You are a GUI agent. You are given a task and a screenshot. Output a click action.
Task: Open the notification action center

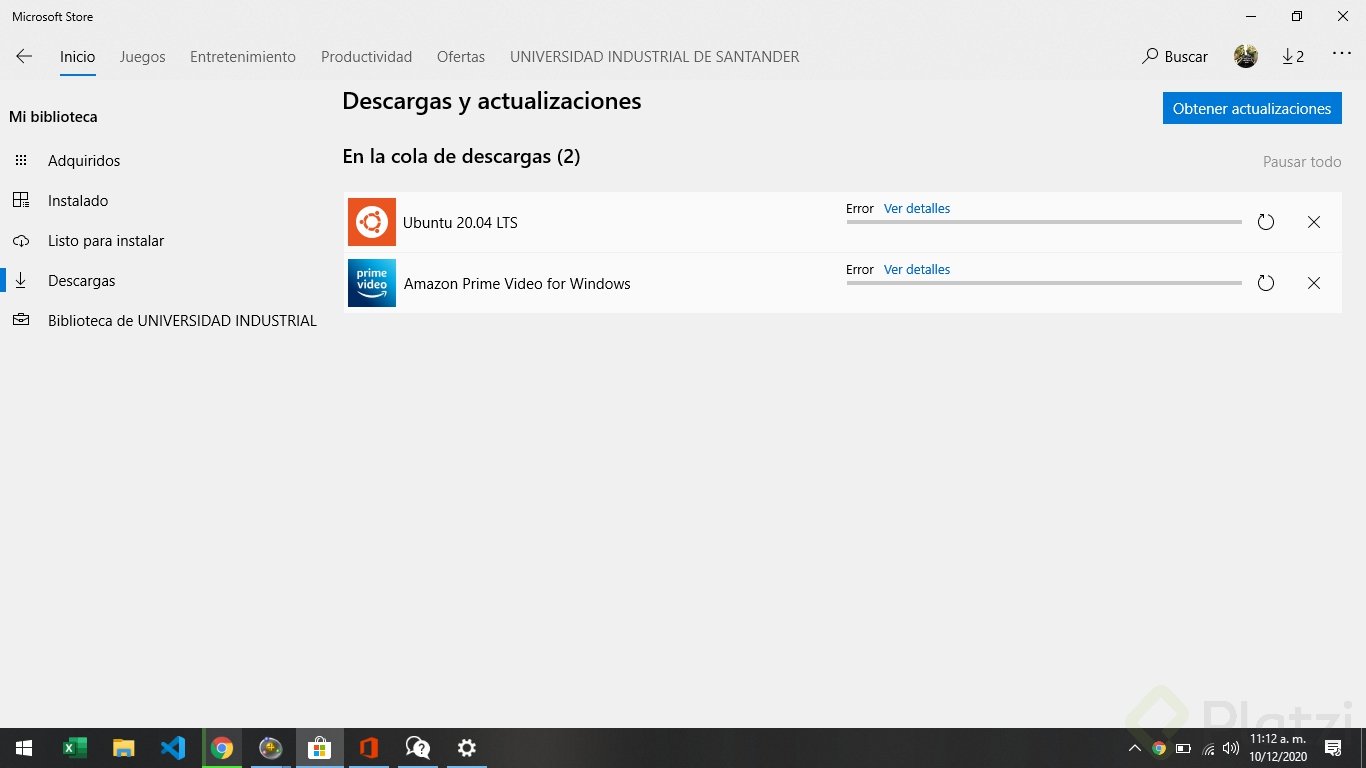pyautogui.click(x=1332, y=748)
